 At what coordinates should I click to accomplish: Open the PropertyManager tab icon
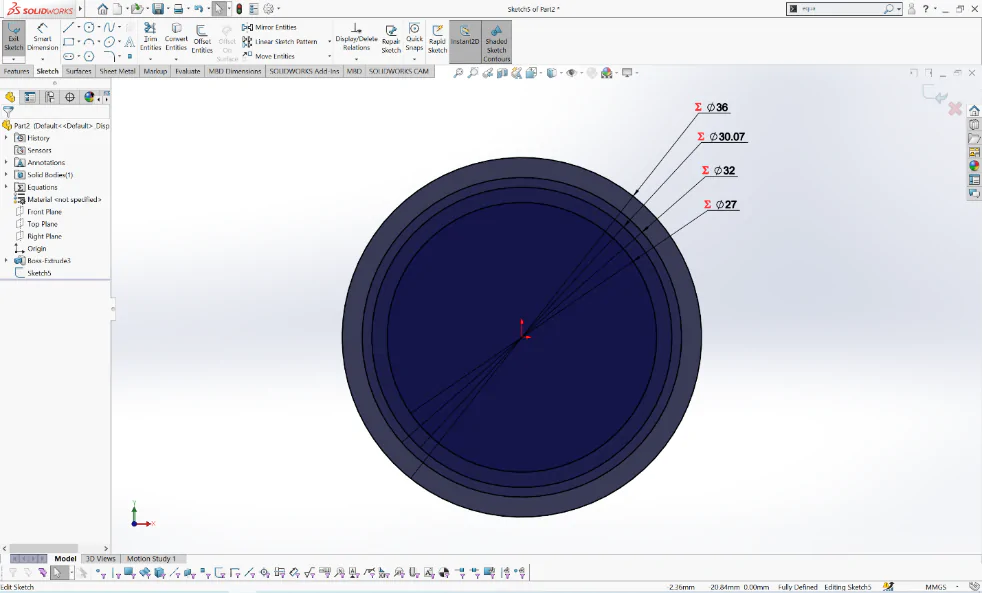tap(29, 97)
